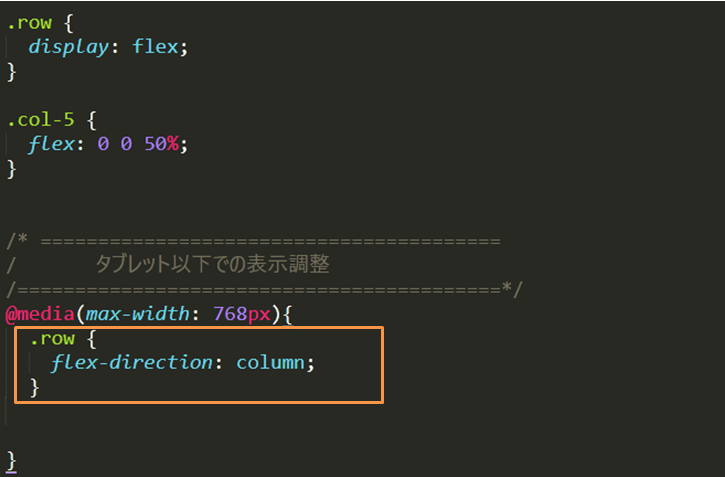Click the 50% value
Image resolution: width=725 pixels, height=477 pixels.
click(x=161, y=144)
